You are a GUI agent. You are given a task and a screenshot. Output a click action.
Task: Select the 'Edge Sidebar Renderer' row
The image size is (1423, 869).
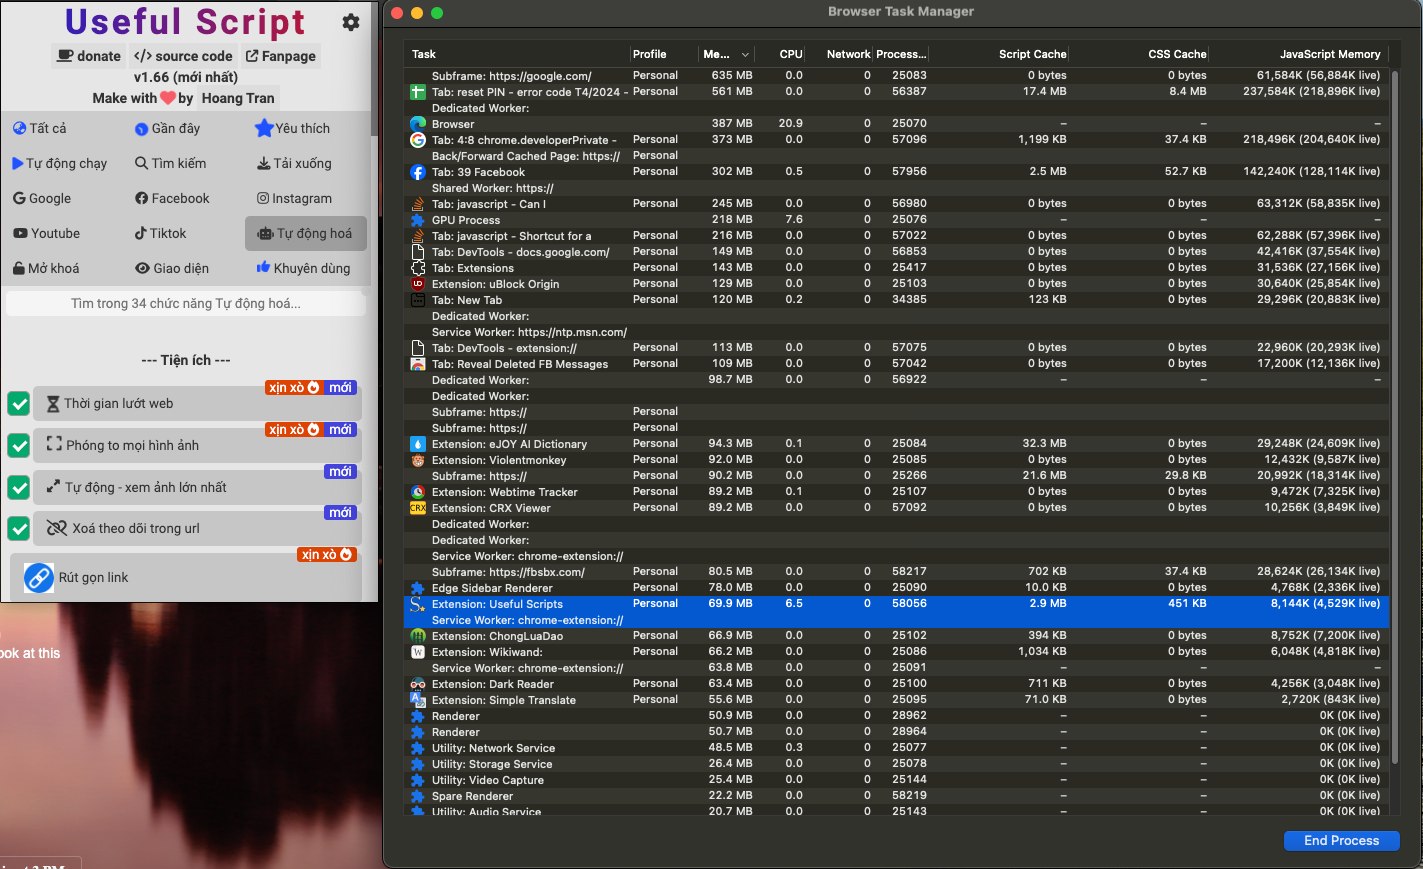(896, 588)
